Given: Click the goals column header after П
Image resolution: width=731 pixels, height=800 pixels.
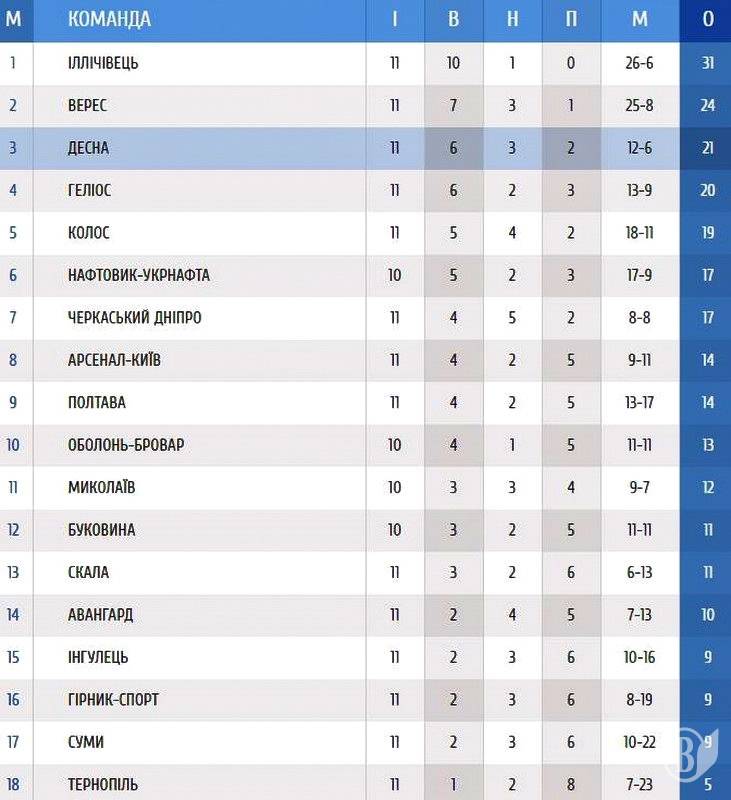Looking at the screenshot, I should pos(640,19).
